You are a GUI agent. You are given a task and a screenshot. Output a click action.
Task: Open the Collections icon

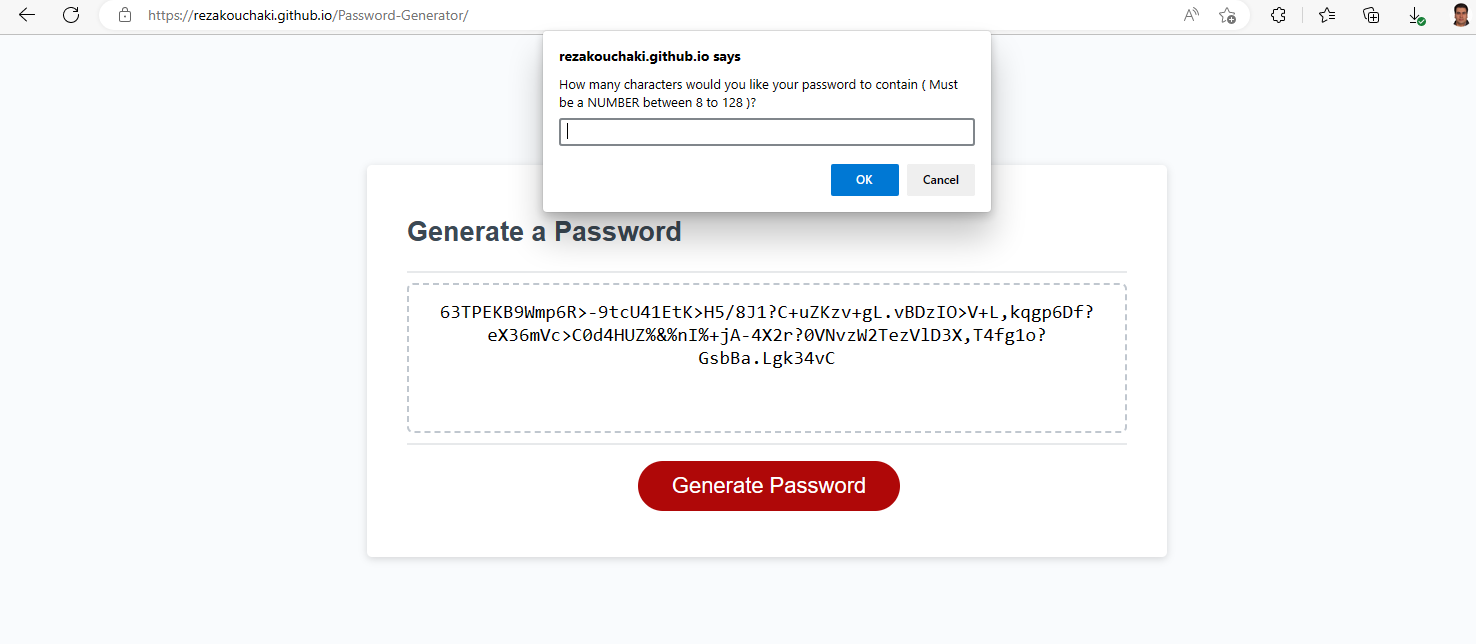(1371, 16)
